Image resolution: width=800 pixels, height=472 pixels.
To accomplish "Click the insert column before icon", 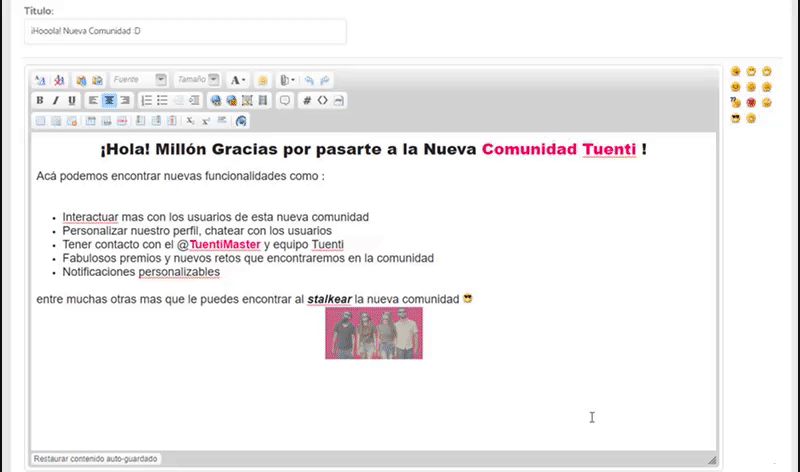I will [140, 121].
